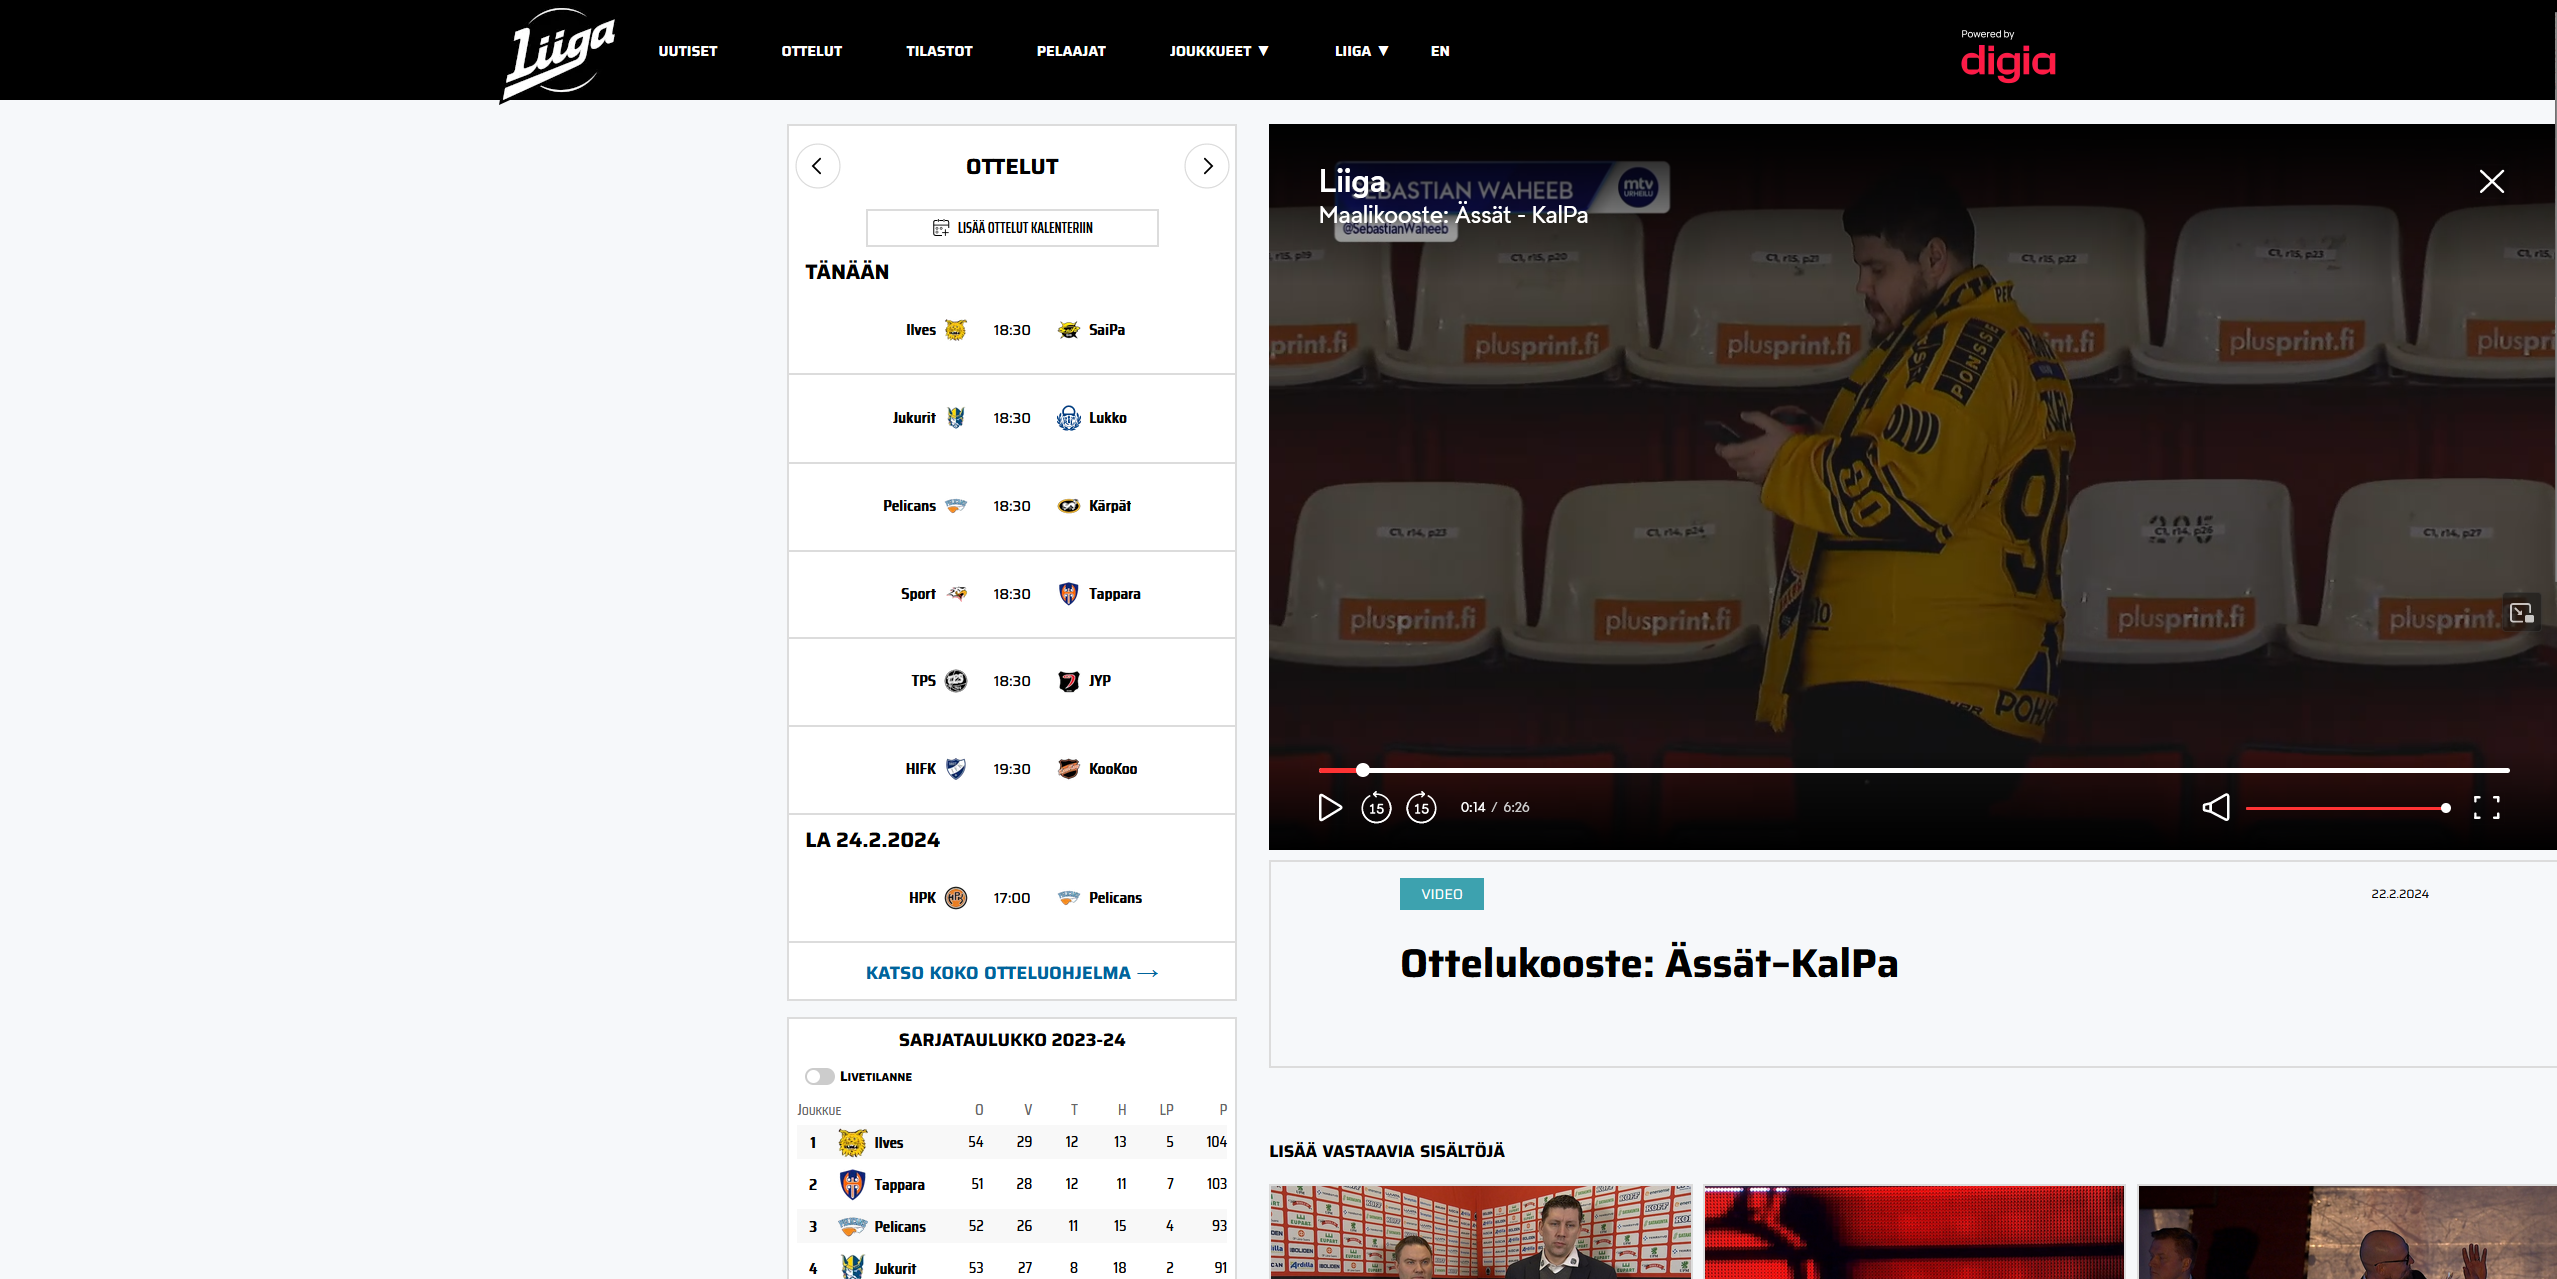Open the Pelaajat menu item

[1070, 51]
